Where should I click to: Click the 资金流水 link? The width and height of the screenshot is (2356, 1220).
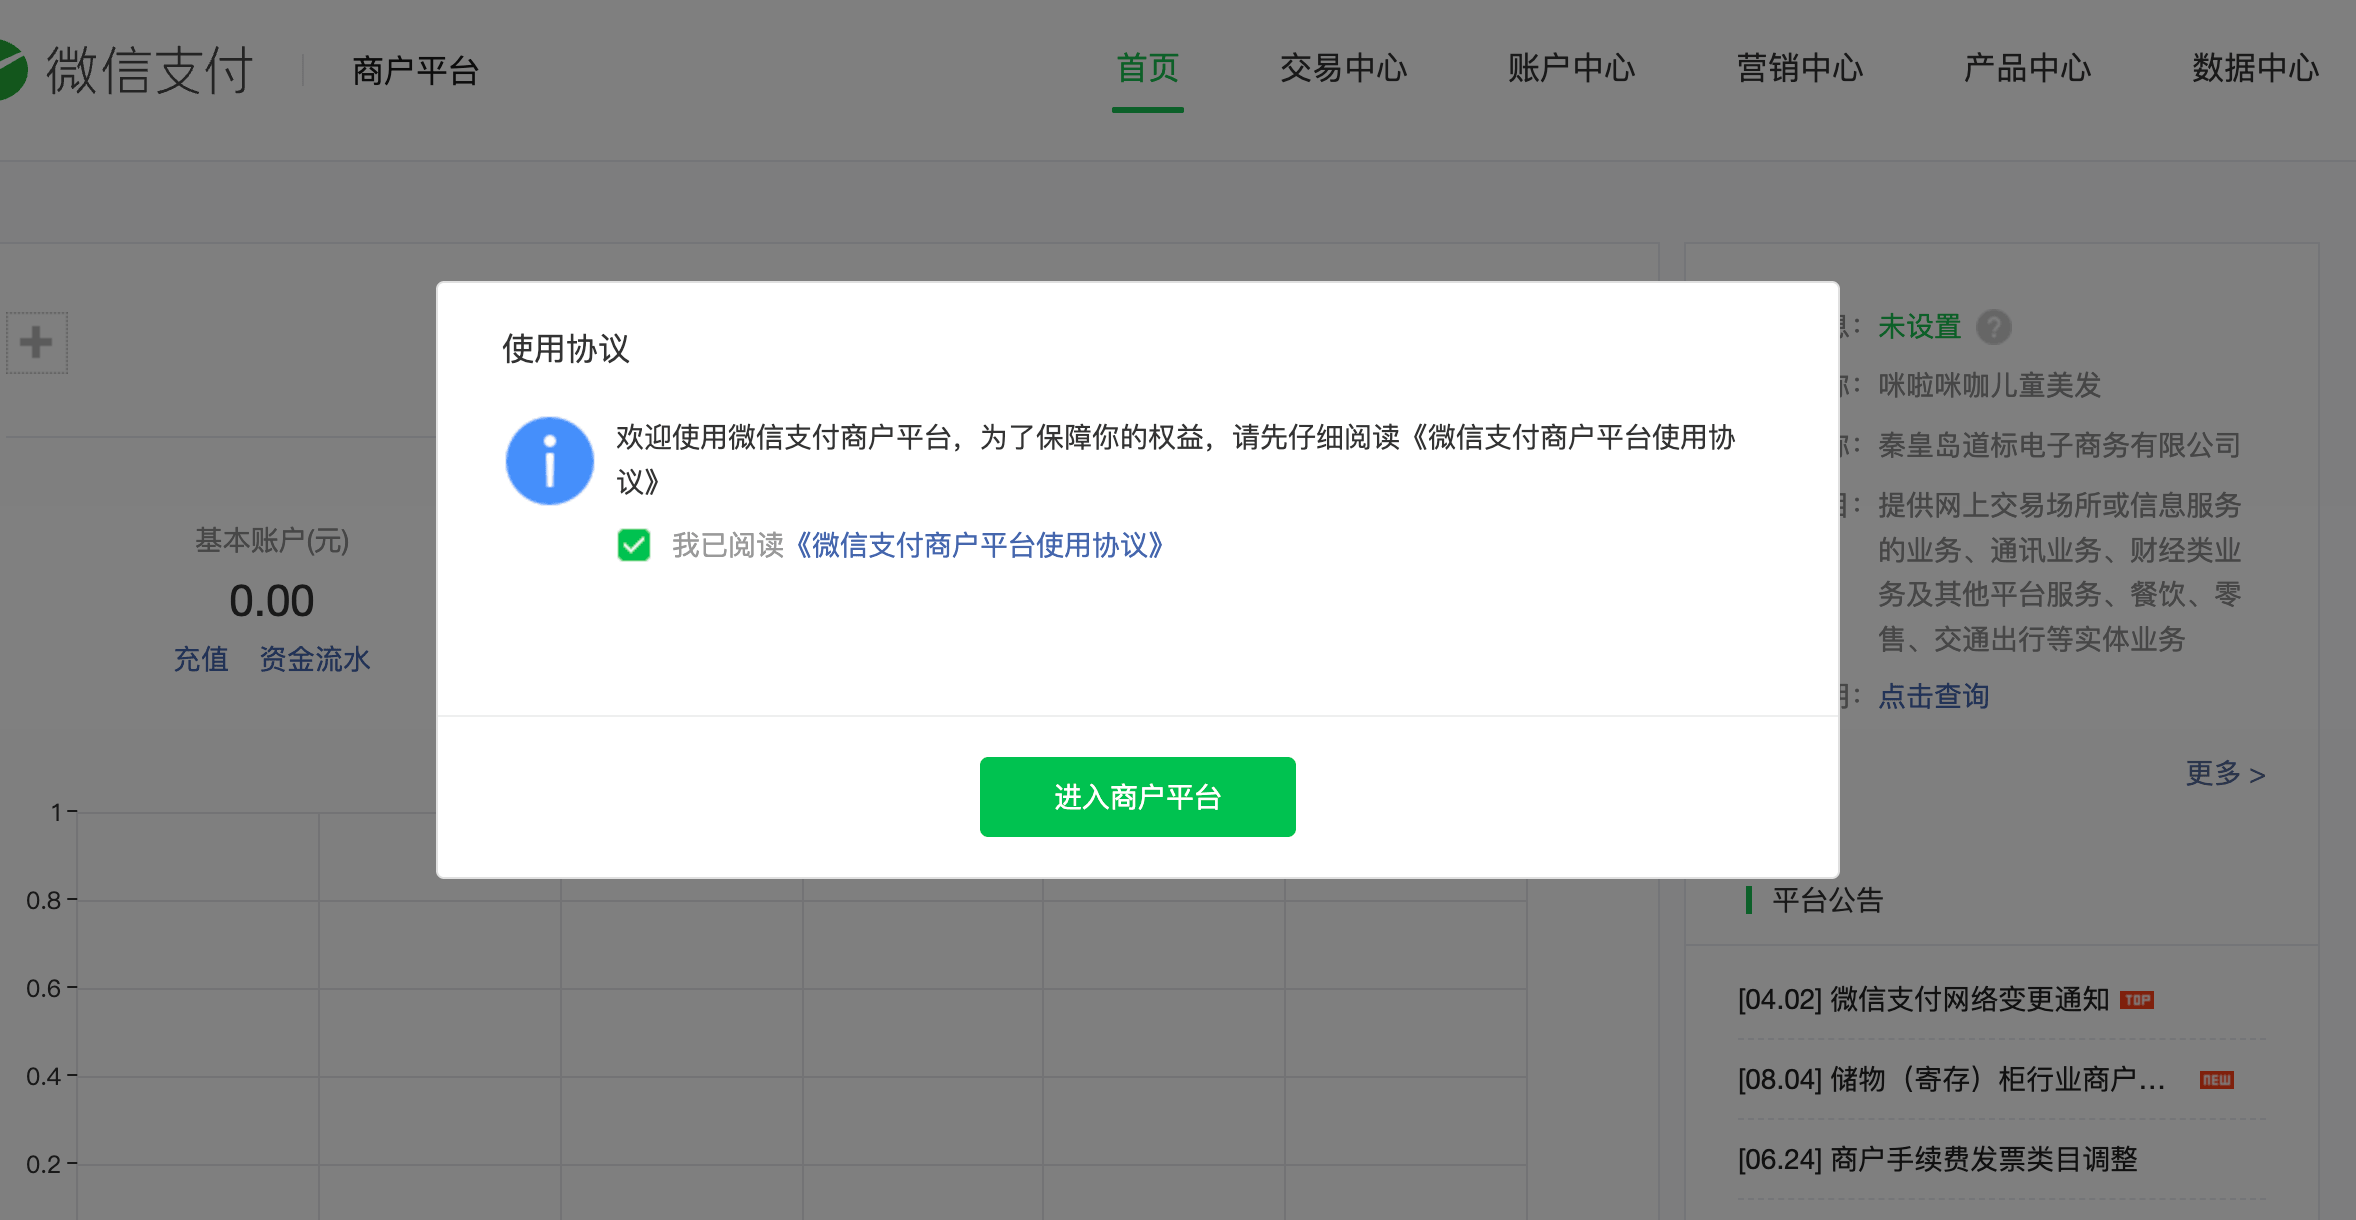315,659
